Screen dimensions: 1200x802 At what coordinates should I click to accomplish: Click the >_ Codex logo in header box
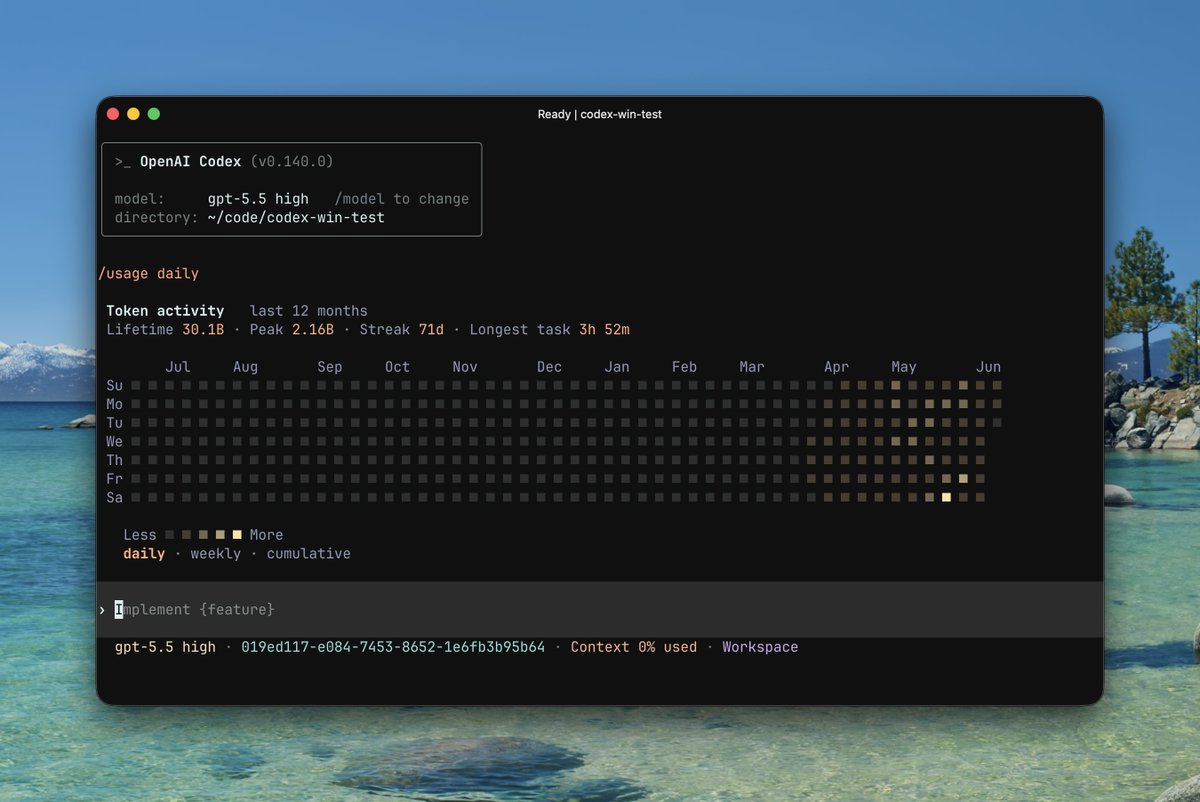click(123, 161)
